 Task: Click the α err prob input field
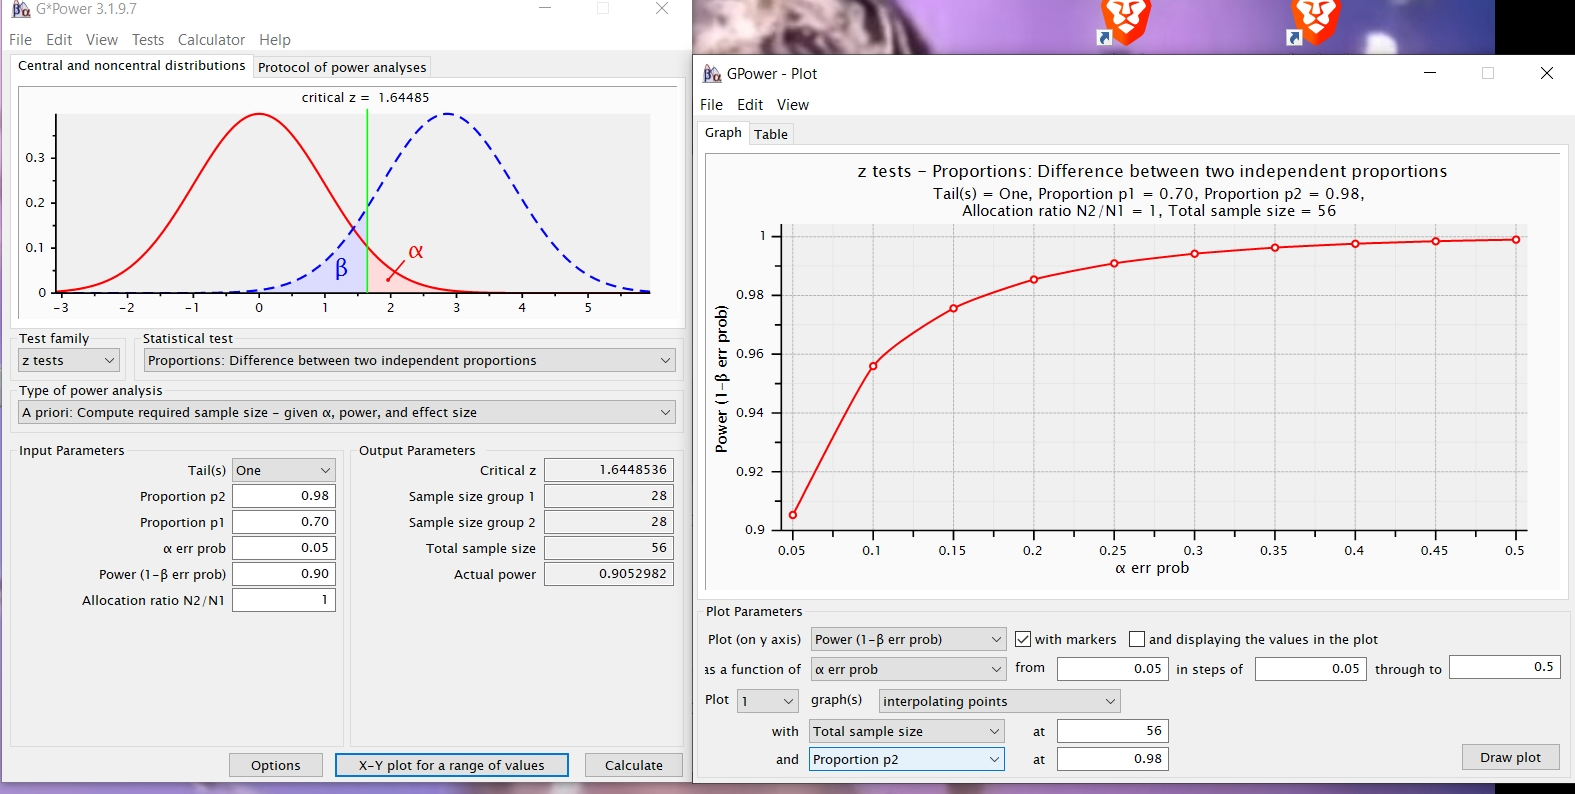(284, 548)
